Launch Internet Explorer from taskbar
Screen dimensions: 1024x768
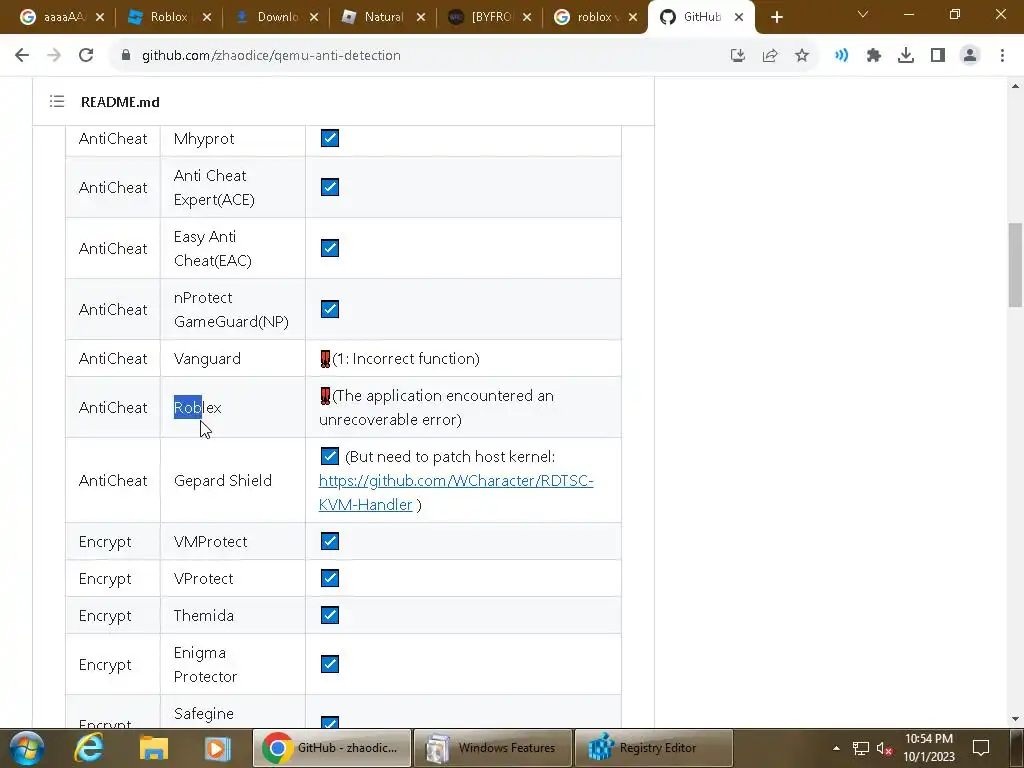coord(89,748)
